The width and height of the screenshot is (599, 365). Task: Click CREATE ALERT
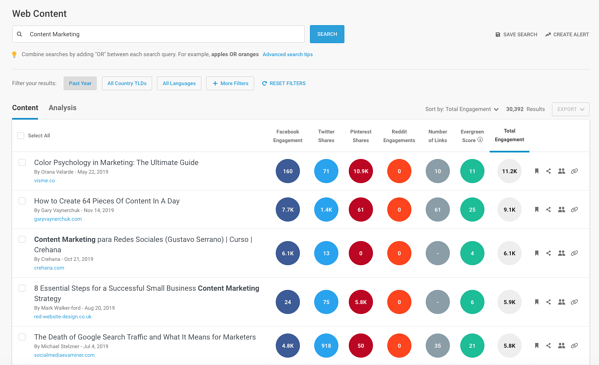[x=567, y=34]
